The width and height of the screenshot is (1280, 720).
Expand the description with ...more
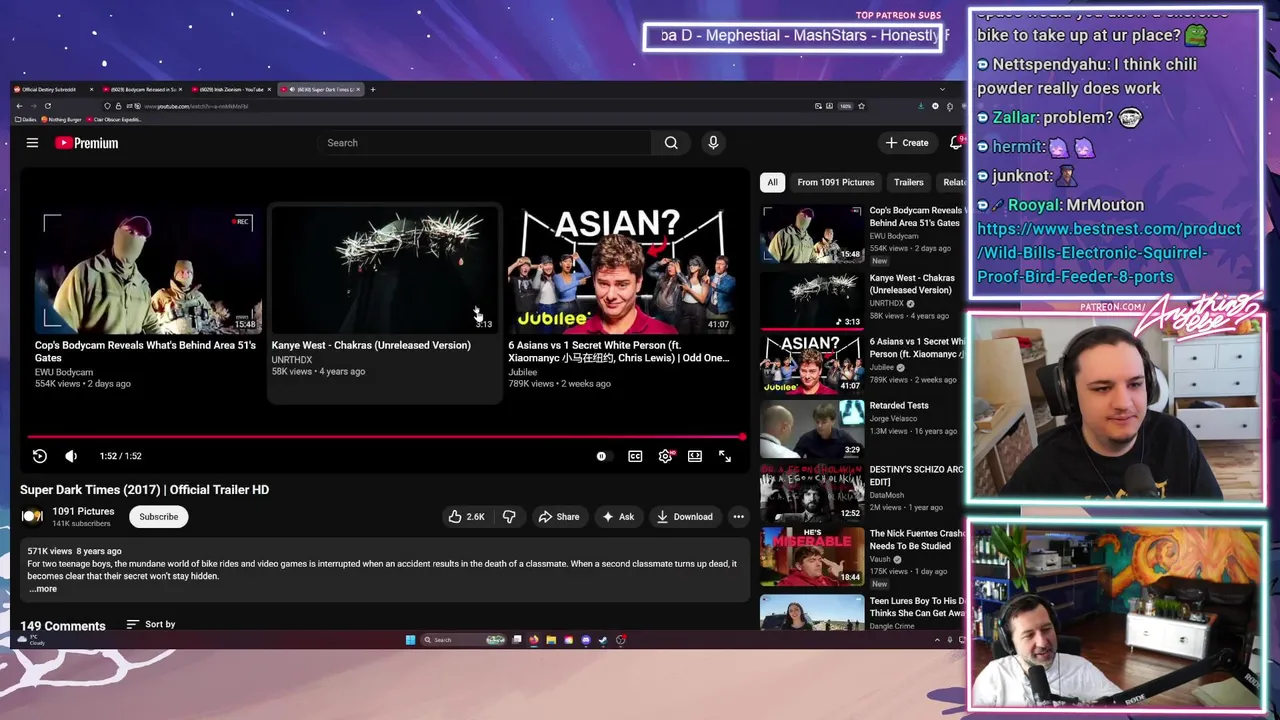(x=43, y=589)
